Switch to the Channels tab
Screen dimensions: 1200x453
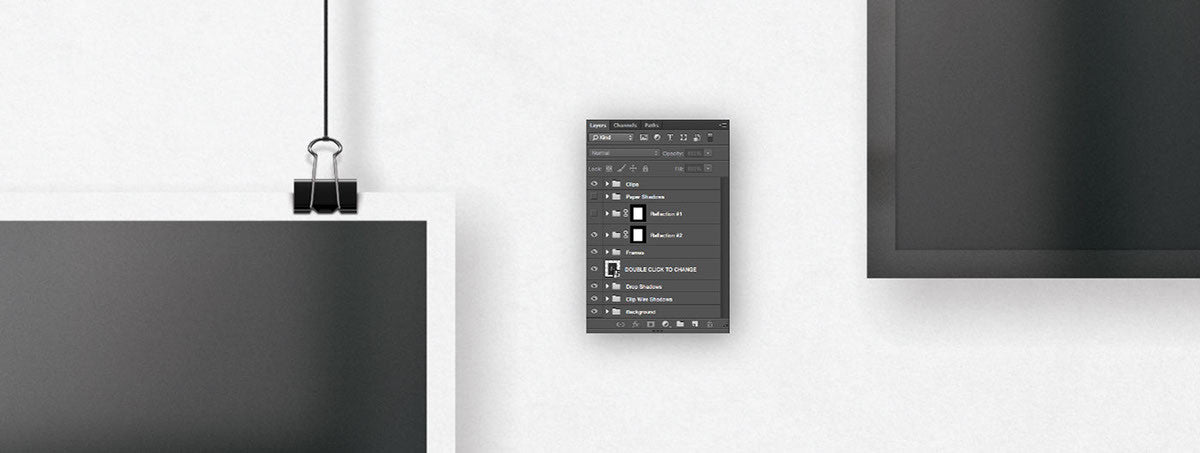[625, 125]
